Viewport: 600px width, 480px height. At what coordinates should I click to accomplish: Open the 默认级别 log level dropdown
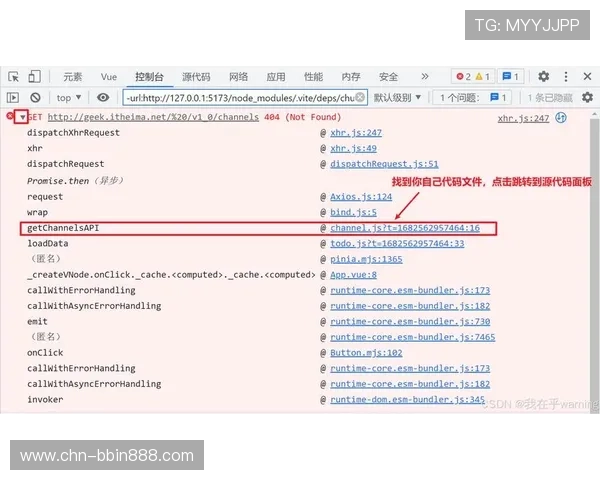pos(396,97)
